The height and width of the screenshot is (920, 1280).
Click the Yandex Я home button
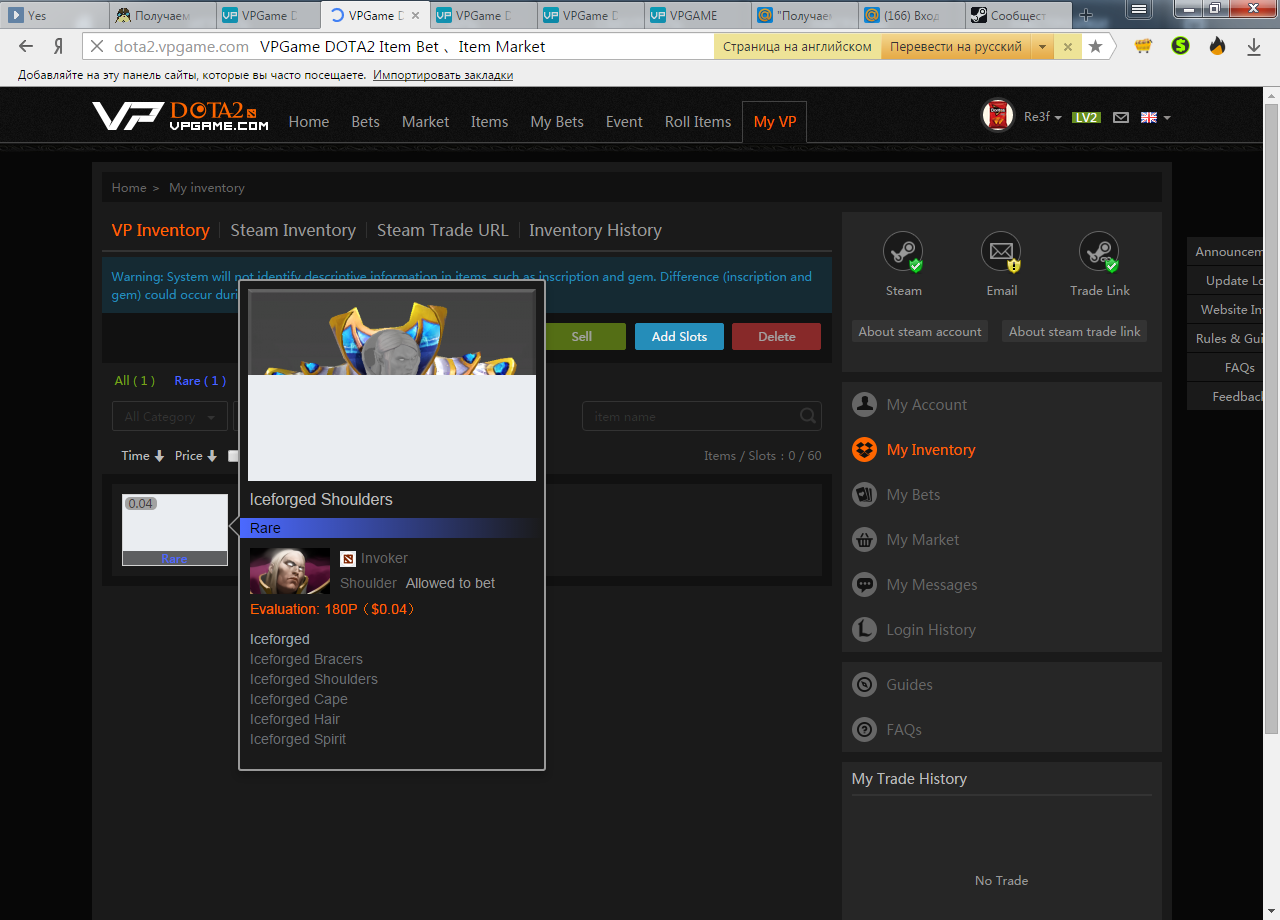point(59,46)
